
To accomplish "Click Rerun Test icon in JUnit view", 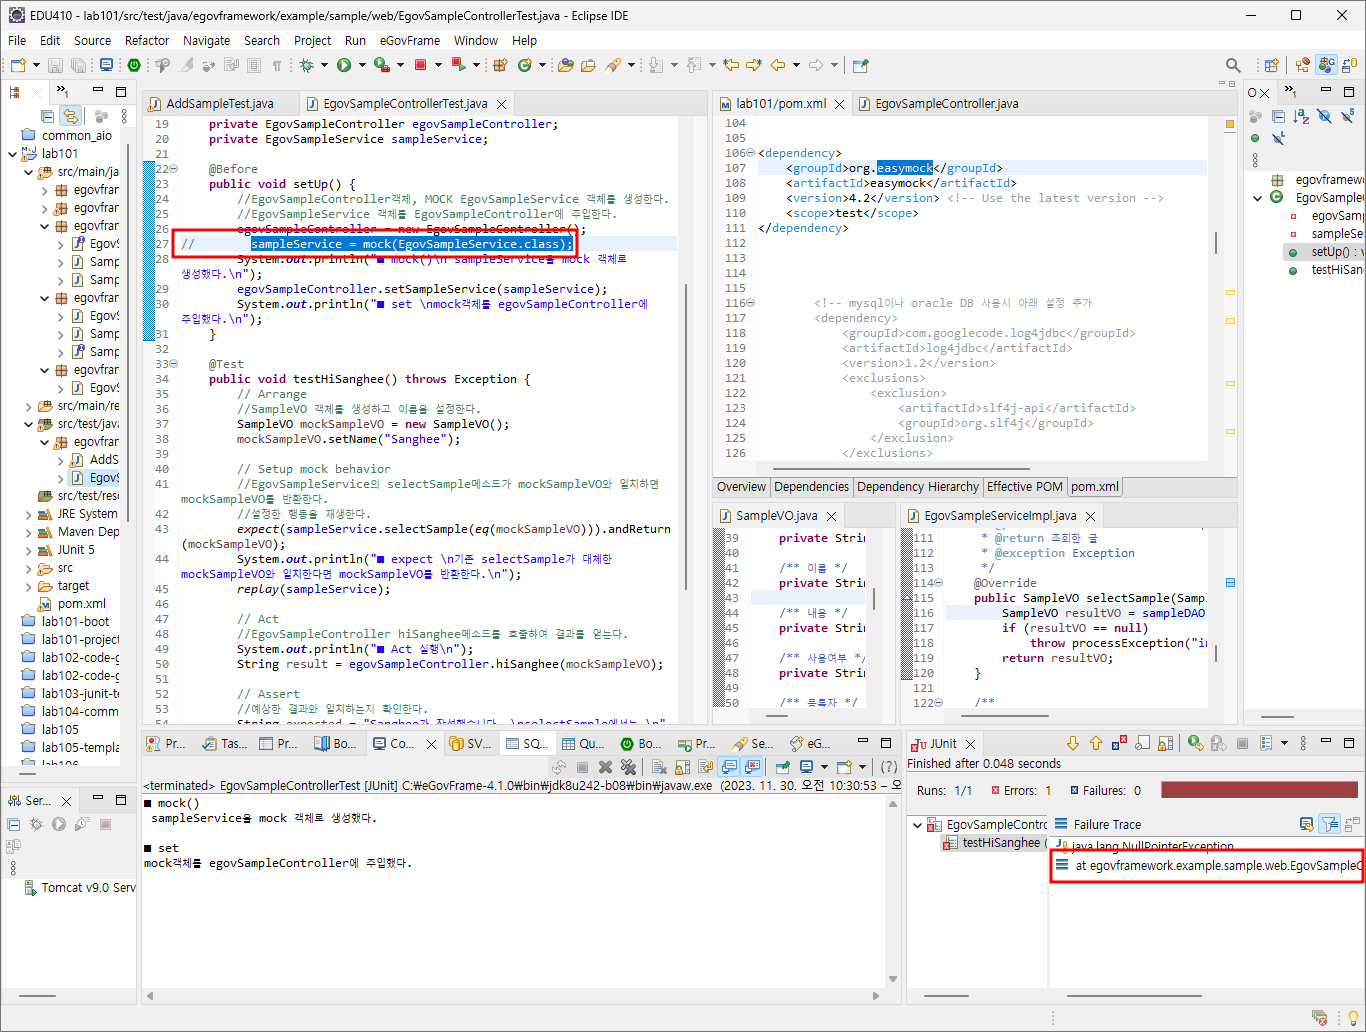I will [1195, 743].
